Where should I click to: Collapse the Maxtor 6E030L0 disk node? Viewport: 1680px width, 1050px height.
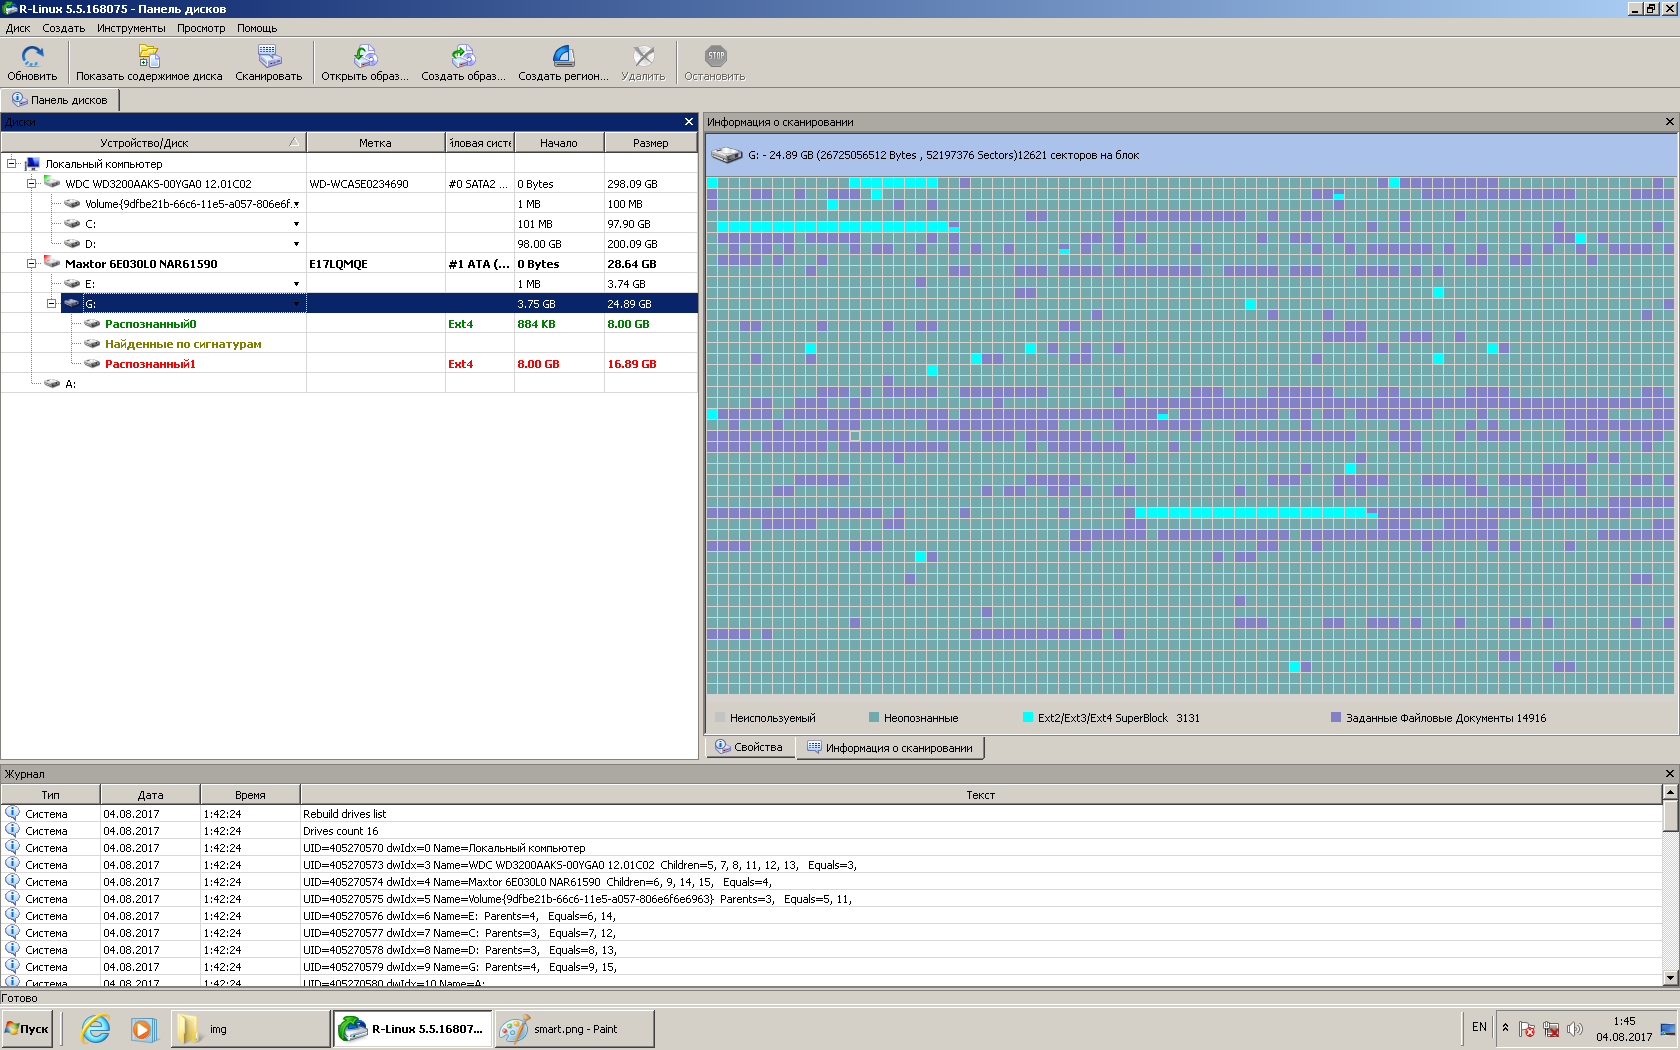tap(31, 264)
